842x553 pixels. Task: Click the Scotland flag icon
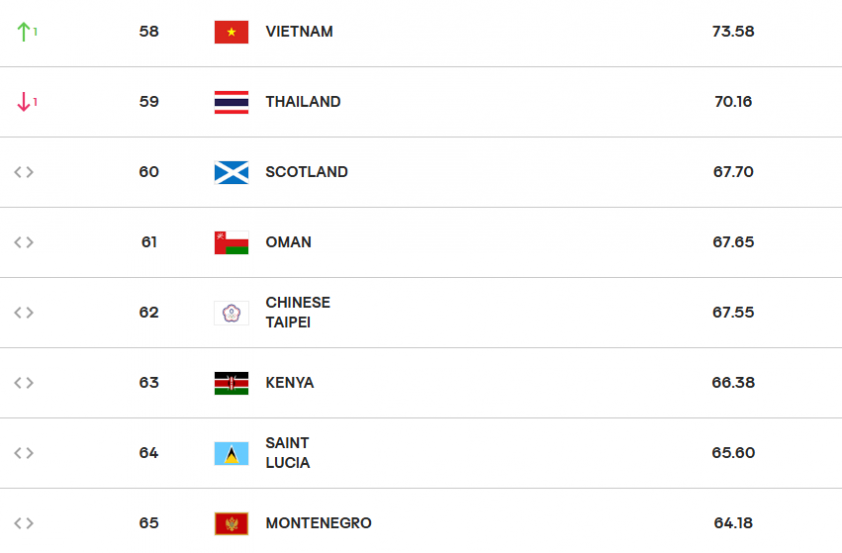click(231, 172)
